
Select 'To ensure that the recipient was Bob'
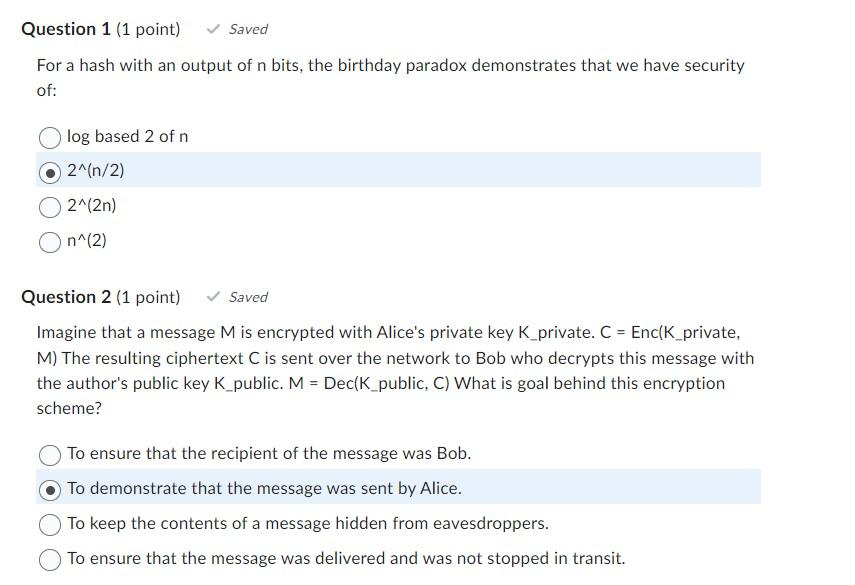(x=49, y=453)
